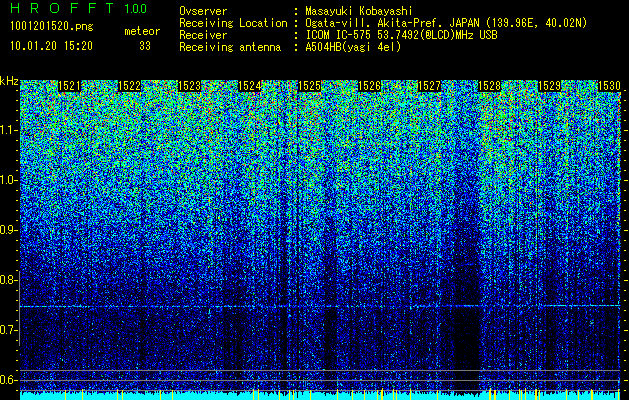
Task: Click the Receiving antenna label
Action: 230,47
